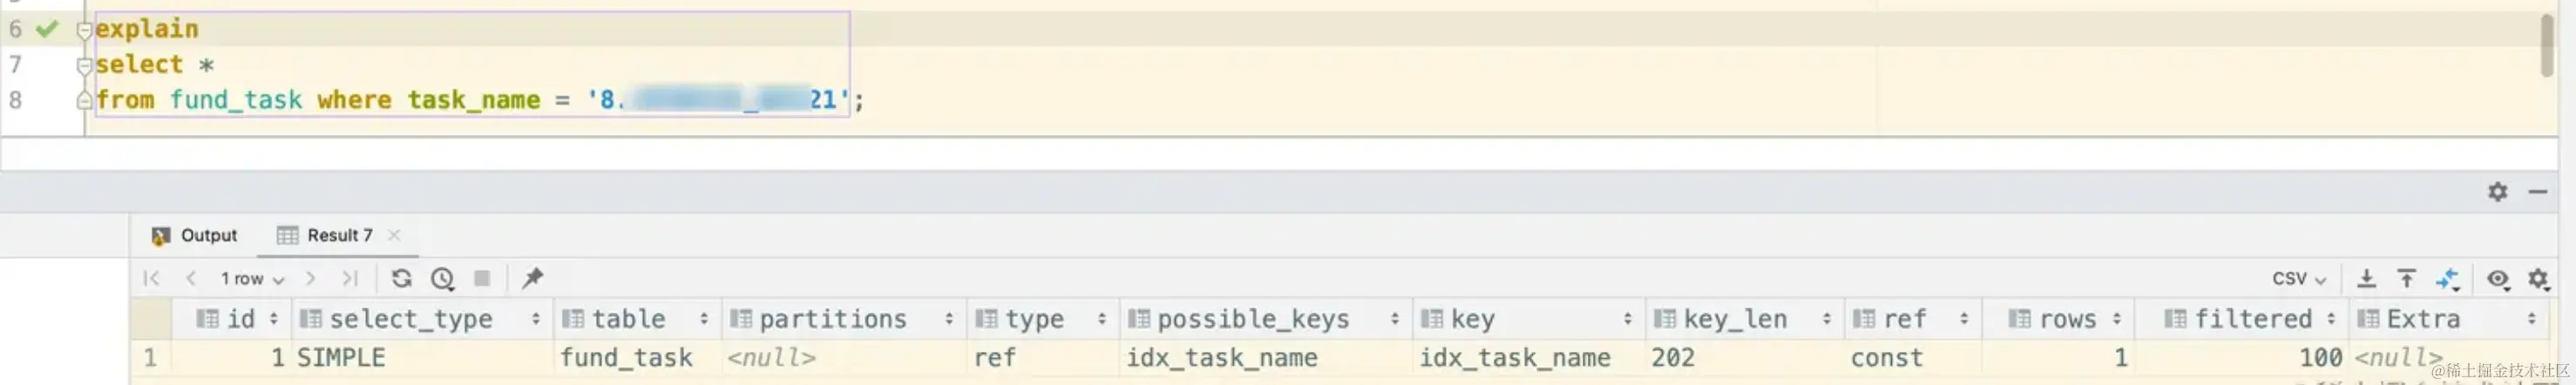Image resolution: width=2576 pixels, height=385 pixels.
Task: Close the Result 7 tab
Action: point(394,235)
